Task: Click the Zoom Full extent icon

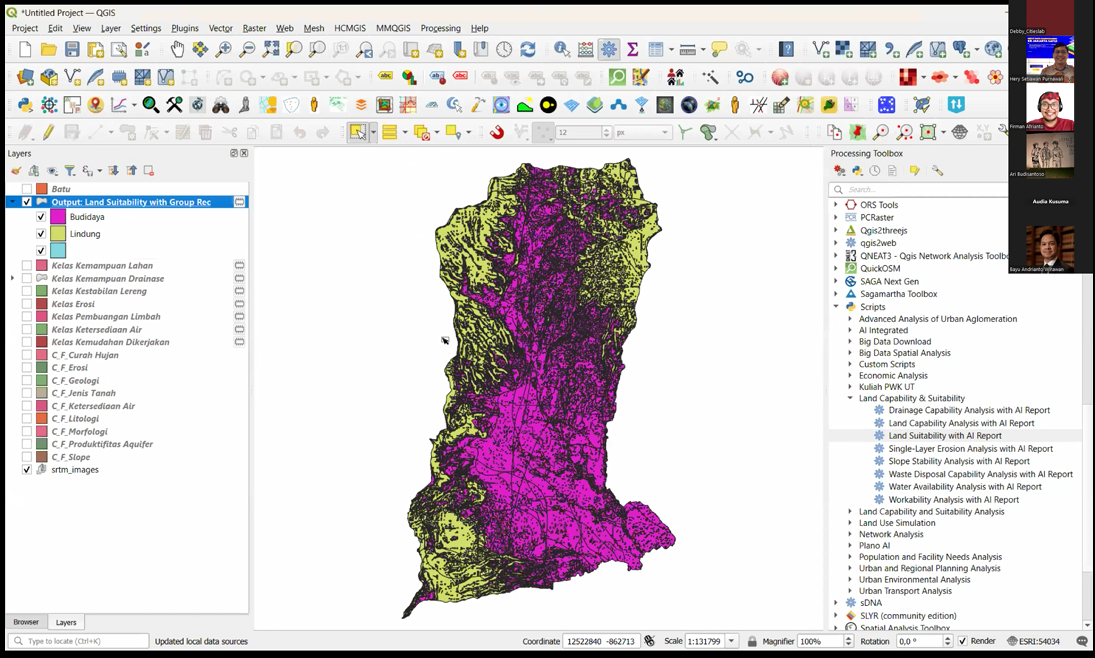Action: [270, 49]
